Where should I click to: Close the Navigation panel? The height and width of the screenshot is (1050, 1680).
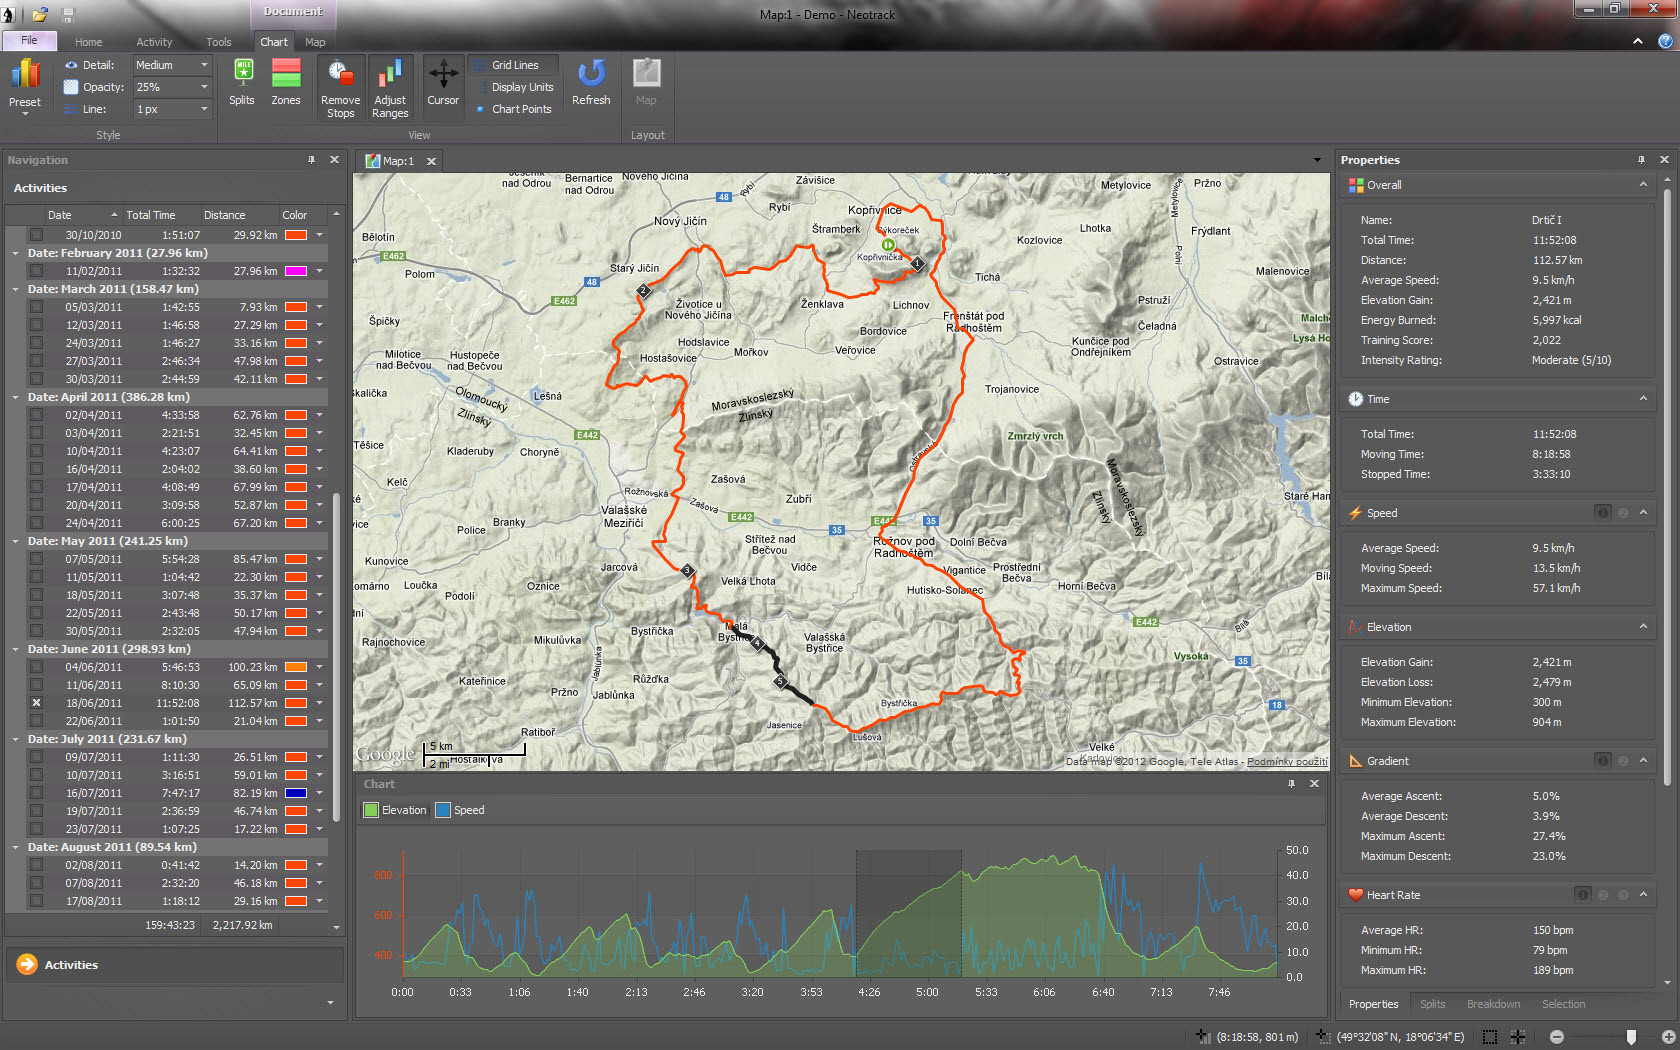[335, 160]
